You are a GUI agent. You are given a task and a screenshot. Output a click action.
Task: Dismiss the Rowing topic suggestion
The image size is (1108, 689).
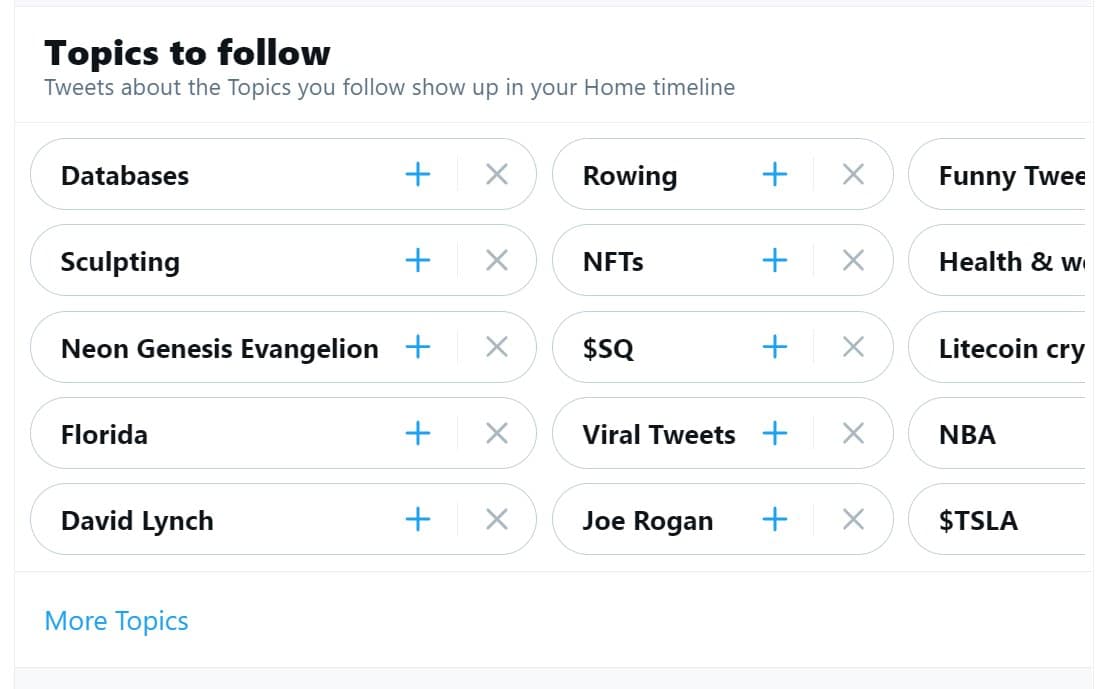(x=853, y=174)
